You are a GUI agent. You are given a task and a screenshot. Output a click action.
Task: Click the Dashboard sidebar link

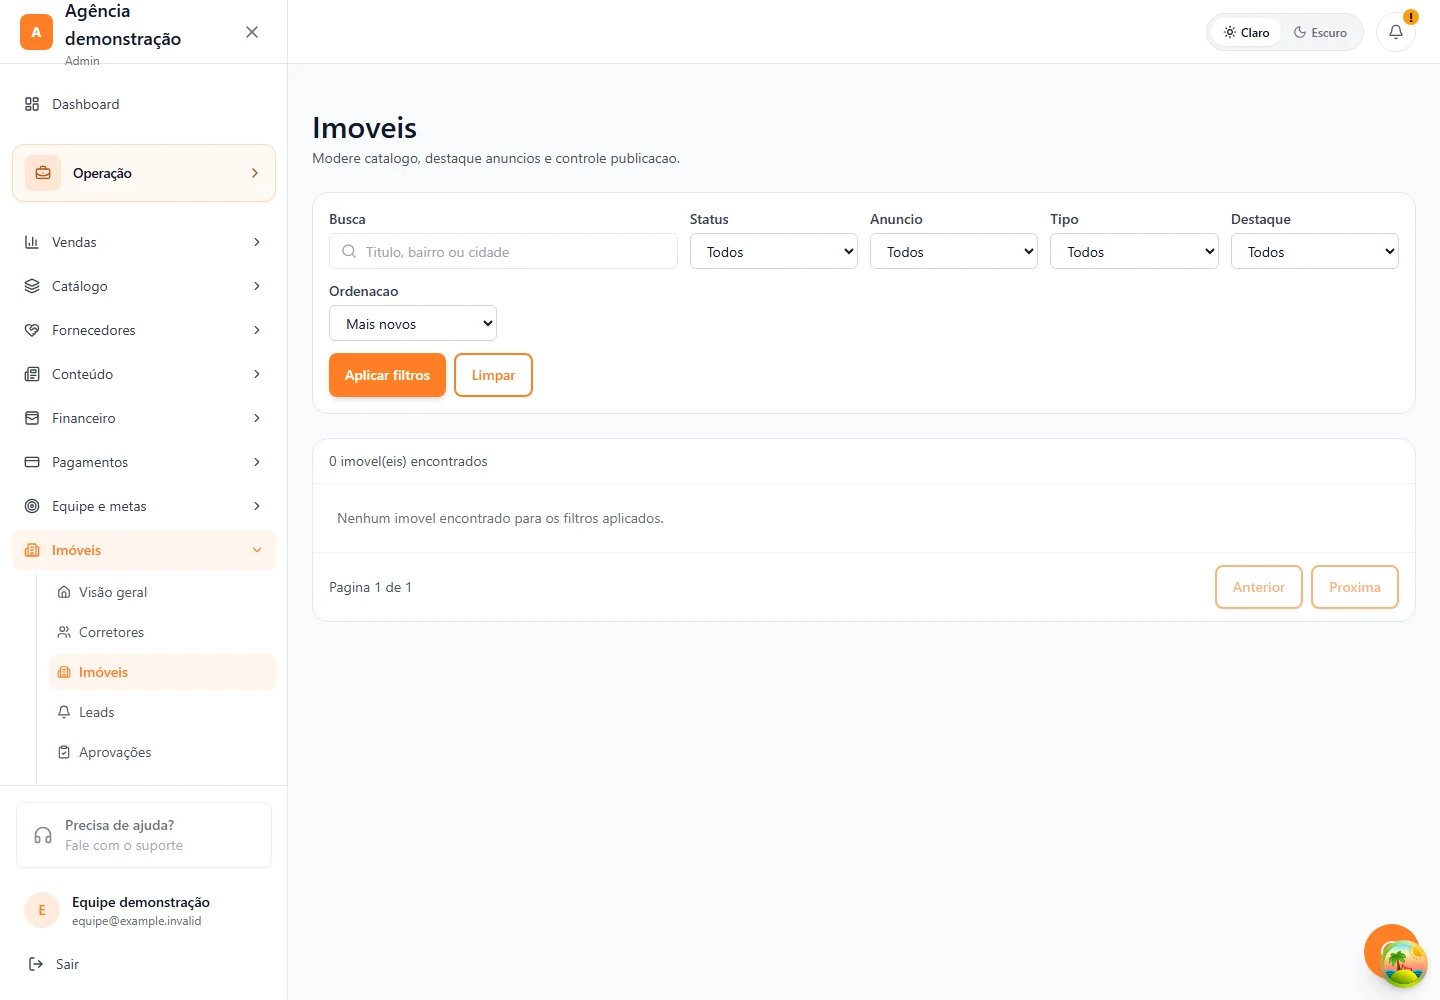(144, 104)
